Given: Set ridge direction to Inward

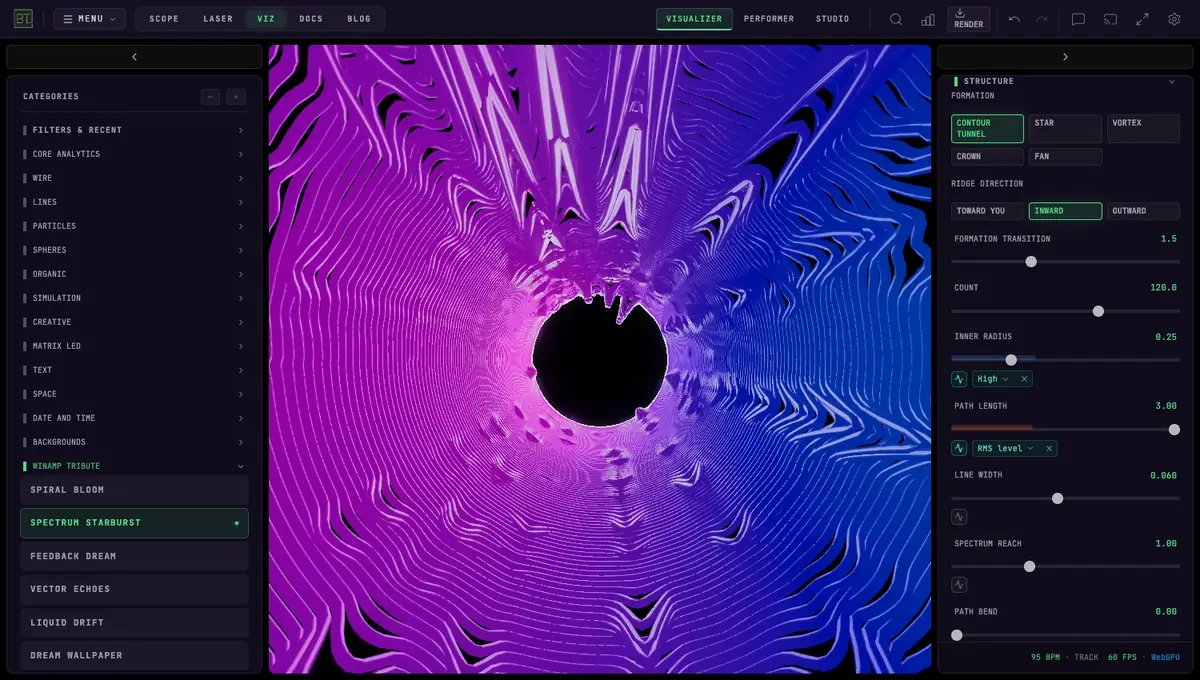Looking at the screenshot, I should point(1065,211).
